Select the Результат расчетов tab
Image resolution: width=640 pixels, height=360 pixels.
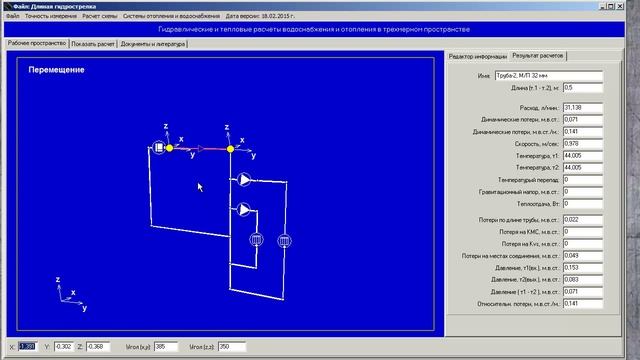pyautogui.click(x=538, y=56)
